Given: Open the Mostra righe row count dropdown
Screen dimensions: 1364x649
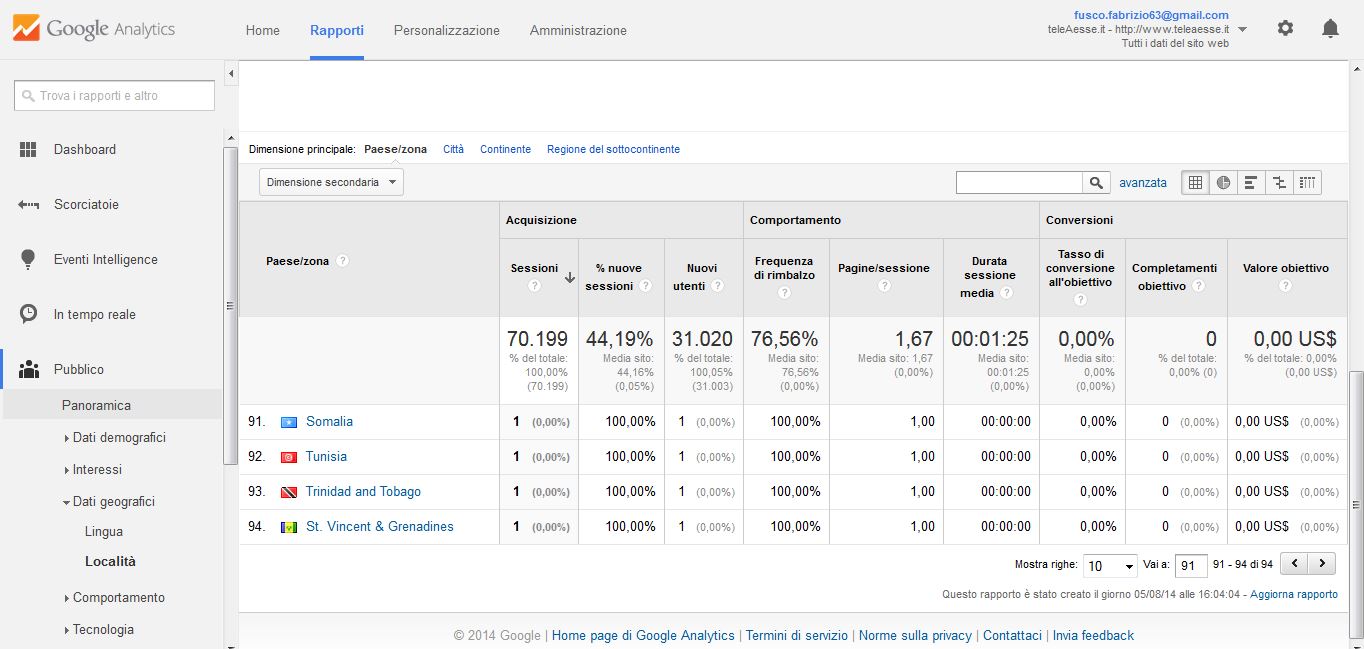Looking at the screenshot, I should 1110,565.
